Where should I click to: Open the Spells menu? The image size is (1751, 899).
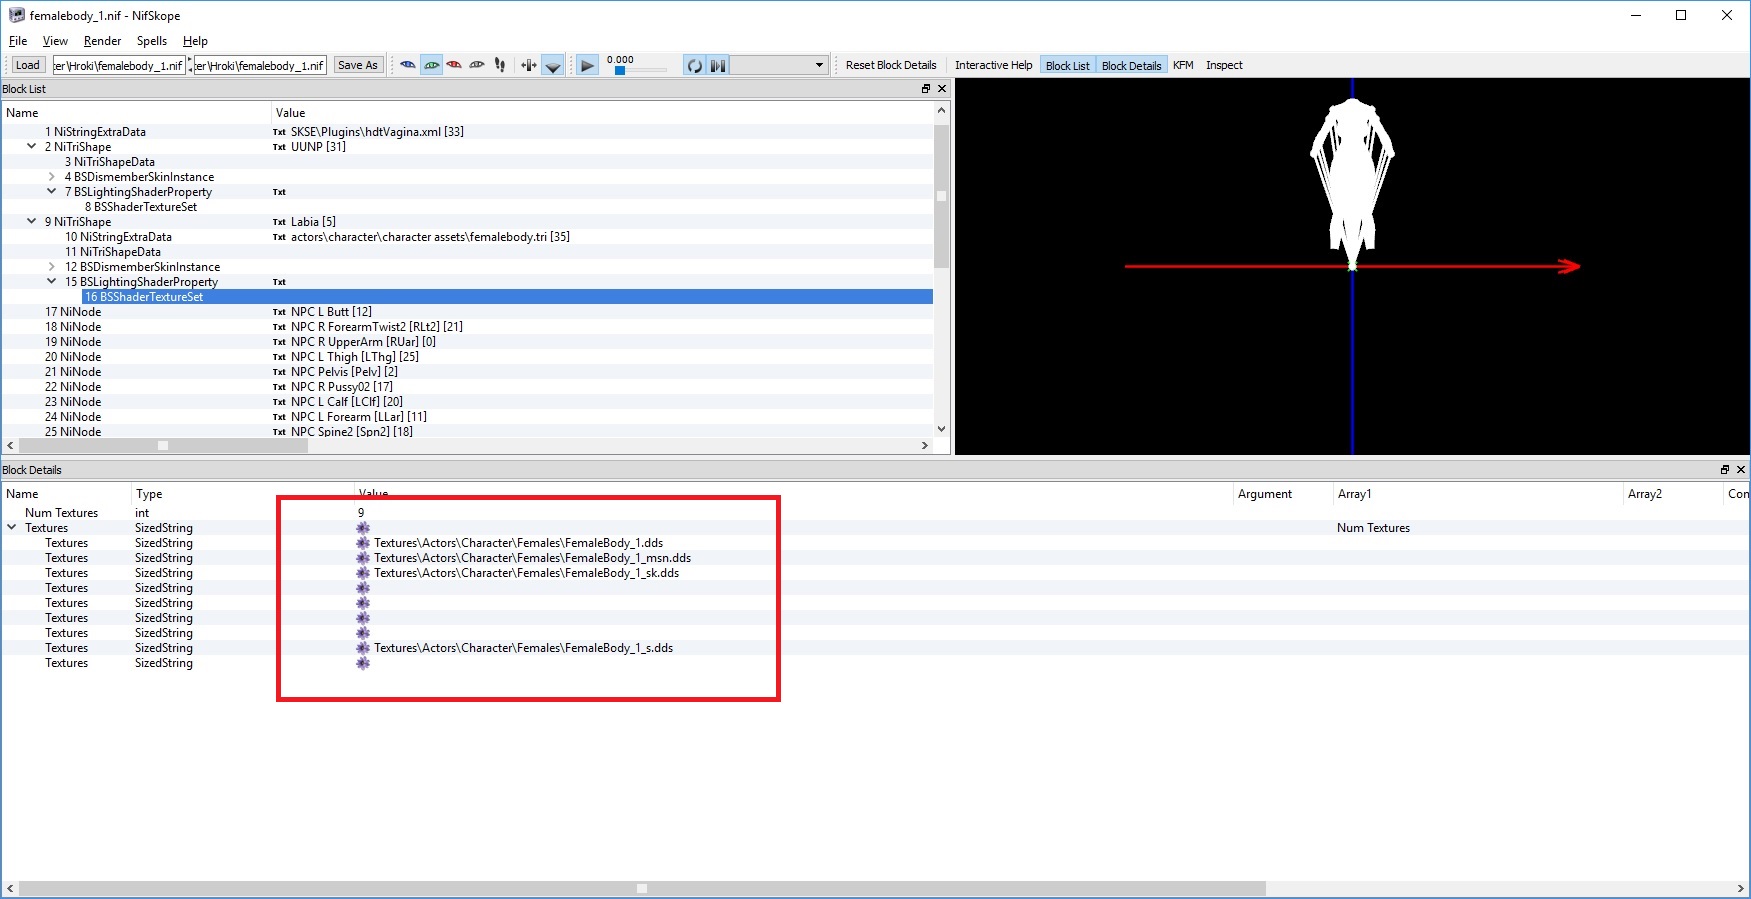coord(152,41)
